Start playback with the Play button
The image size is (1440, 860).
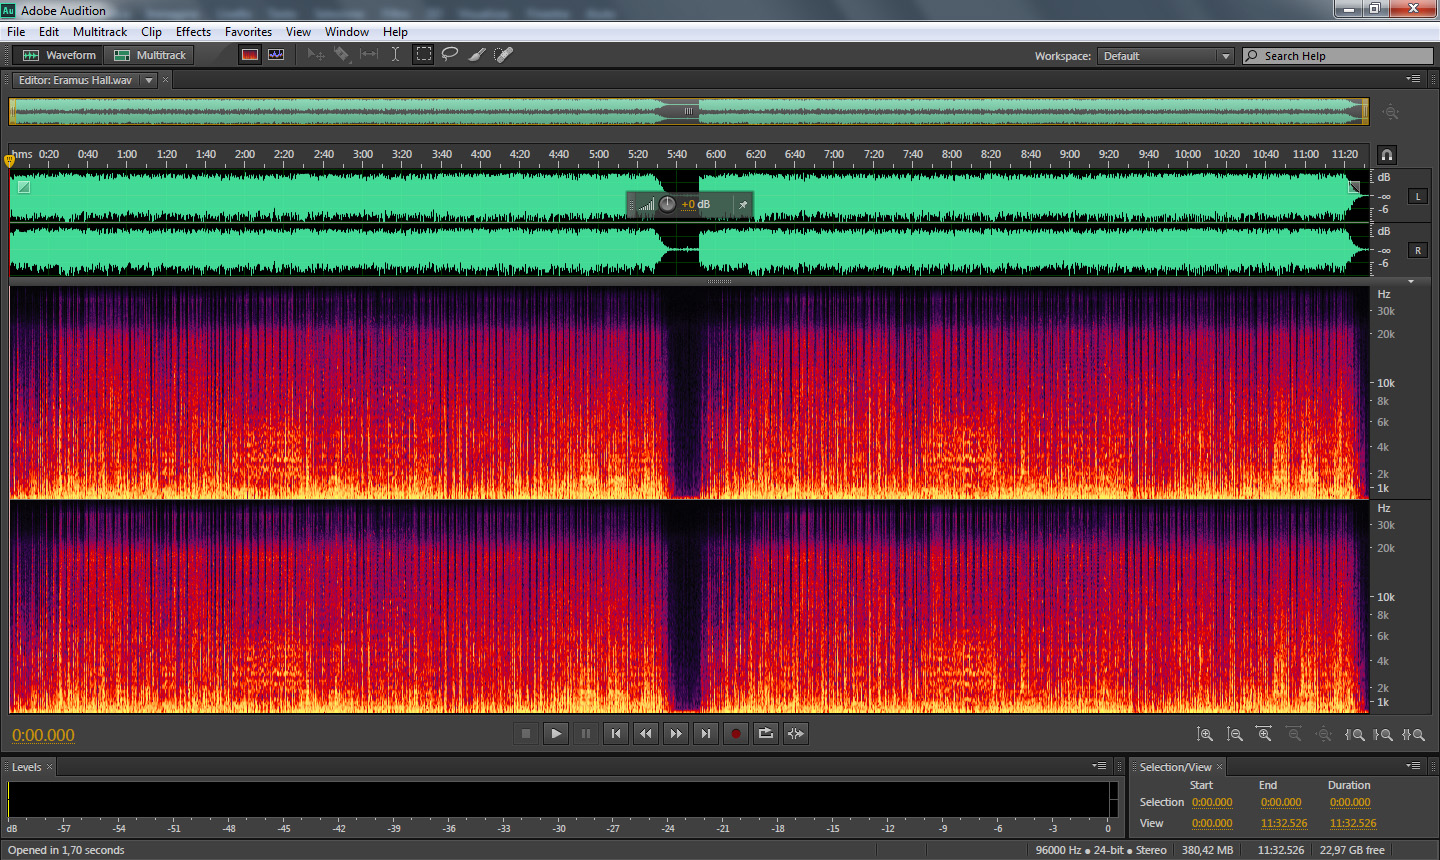556,734
